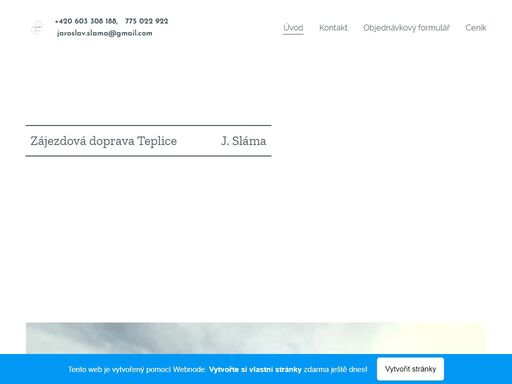Click the Vytvořit stránky button
The image size is (512, 384).
click(x=410, y=369)
